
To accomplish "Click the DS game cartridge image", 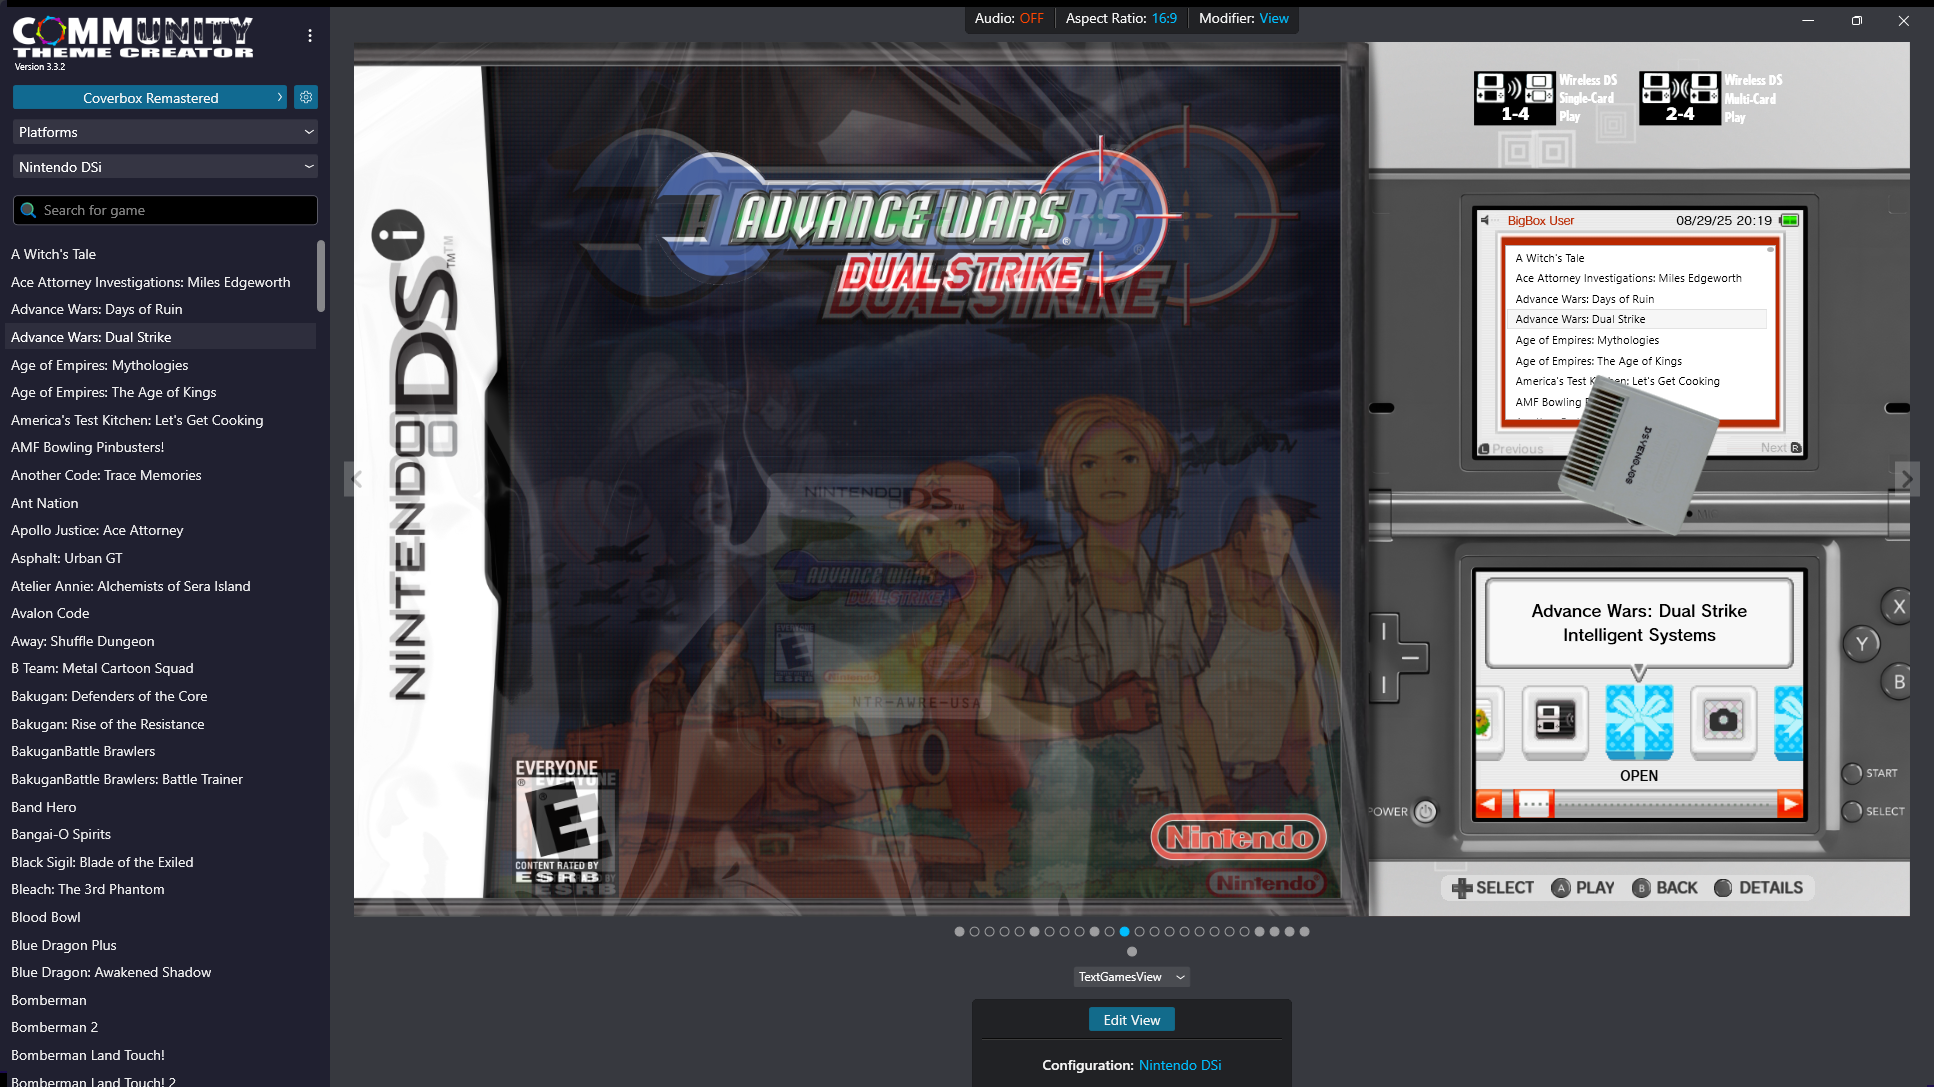I will [1637, 458].
